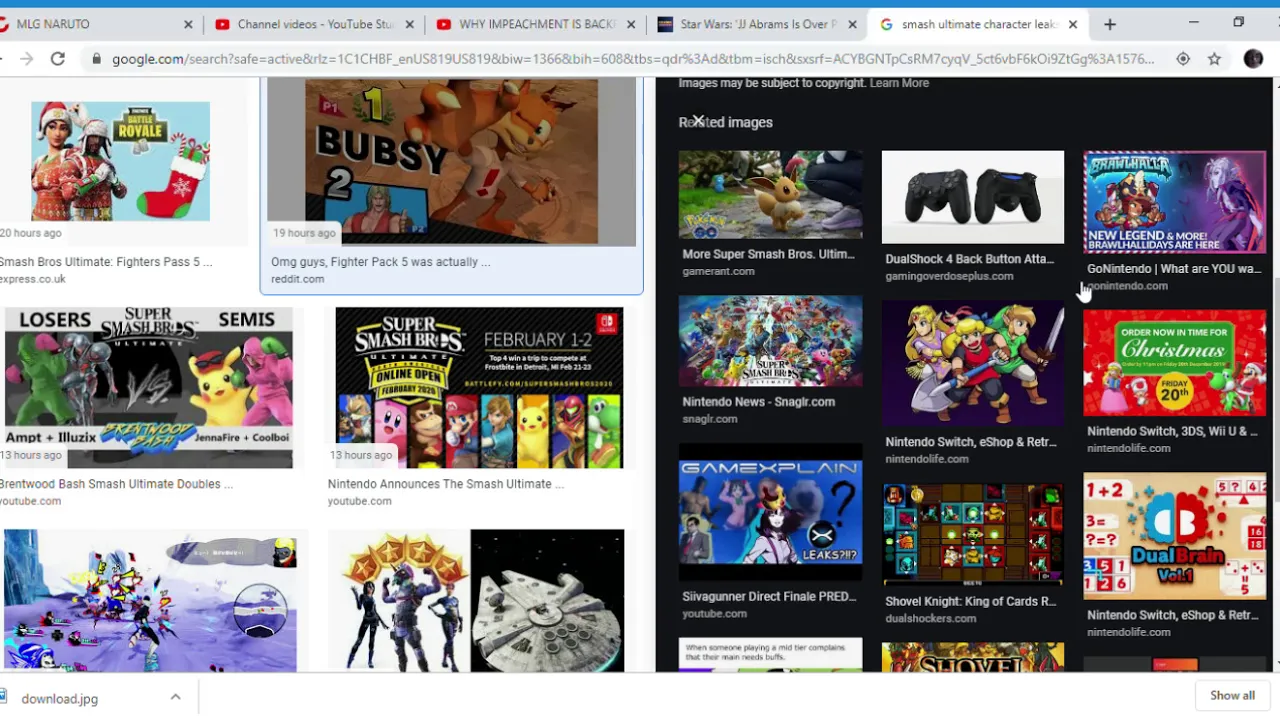The height and width of the screenshot is (720, 1280).
Task: Open the GameXplain Leaks related image
Action: pyautogui.click(x=770, y=512)
